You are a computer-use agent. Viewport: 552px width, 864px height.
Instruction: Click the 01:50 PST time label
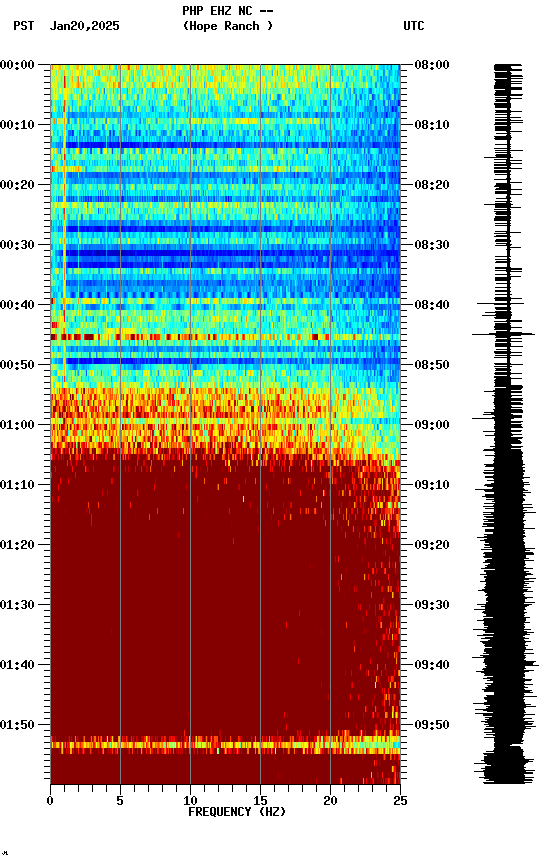tap(17, 725)
